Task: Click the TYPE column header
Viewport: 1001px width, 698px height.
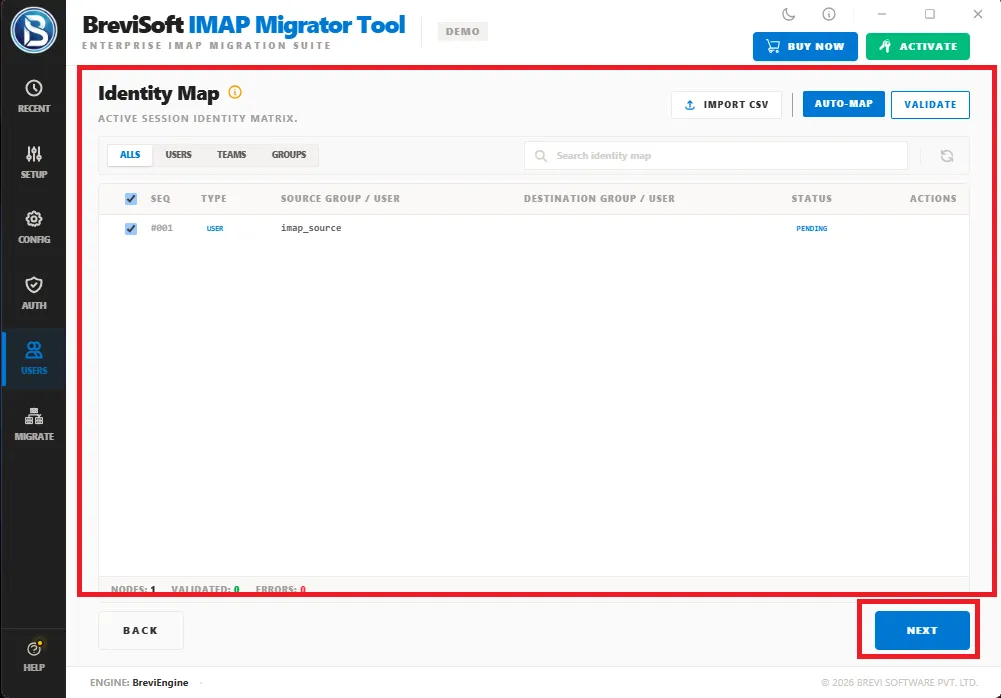Action: (214, 199)
